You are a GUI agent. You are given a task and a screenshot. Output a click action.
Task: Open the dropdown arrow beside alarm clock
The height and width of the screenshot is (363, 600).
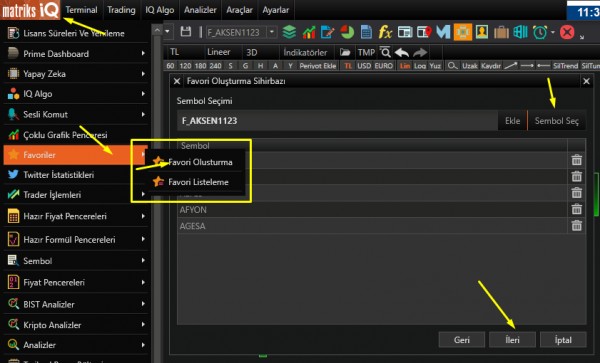(553, 33)
